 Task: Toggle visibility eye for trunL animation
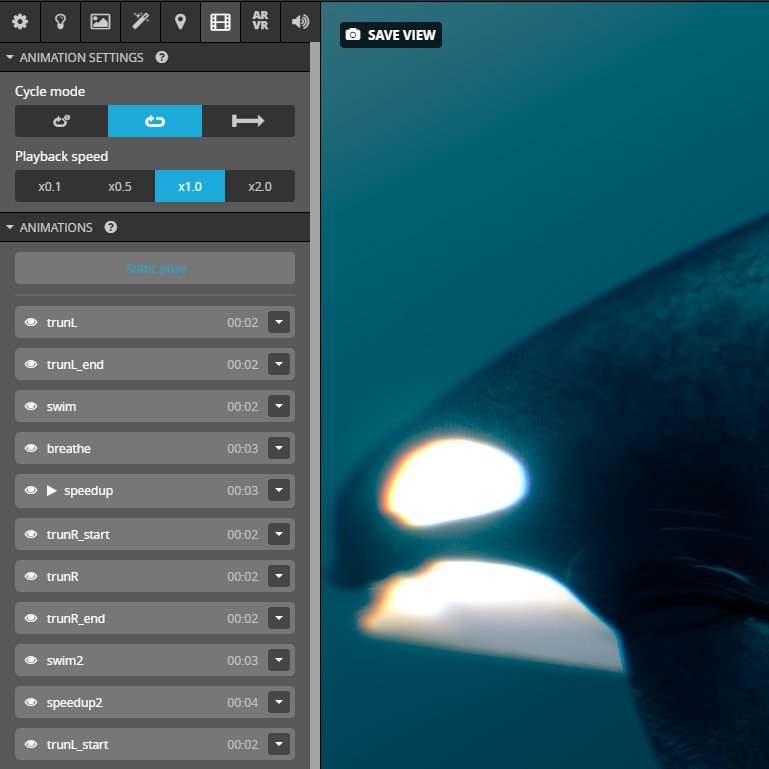[x=31, y=323]
